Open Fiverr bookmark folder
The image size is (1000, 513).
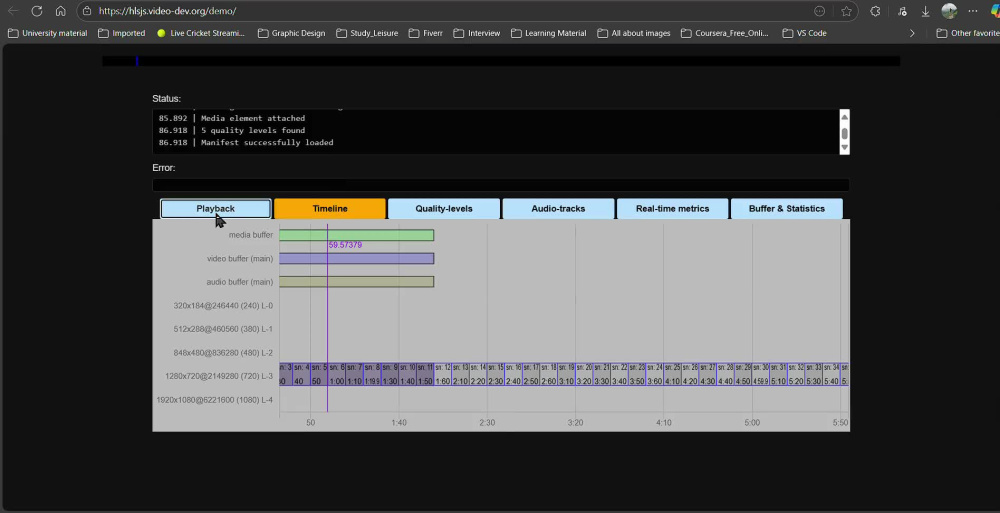(x=426, y=33)
